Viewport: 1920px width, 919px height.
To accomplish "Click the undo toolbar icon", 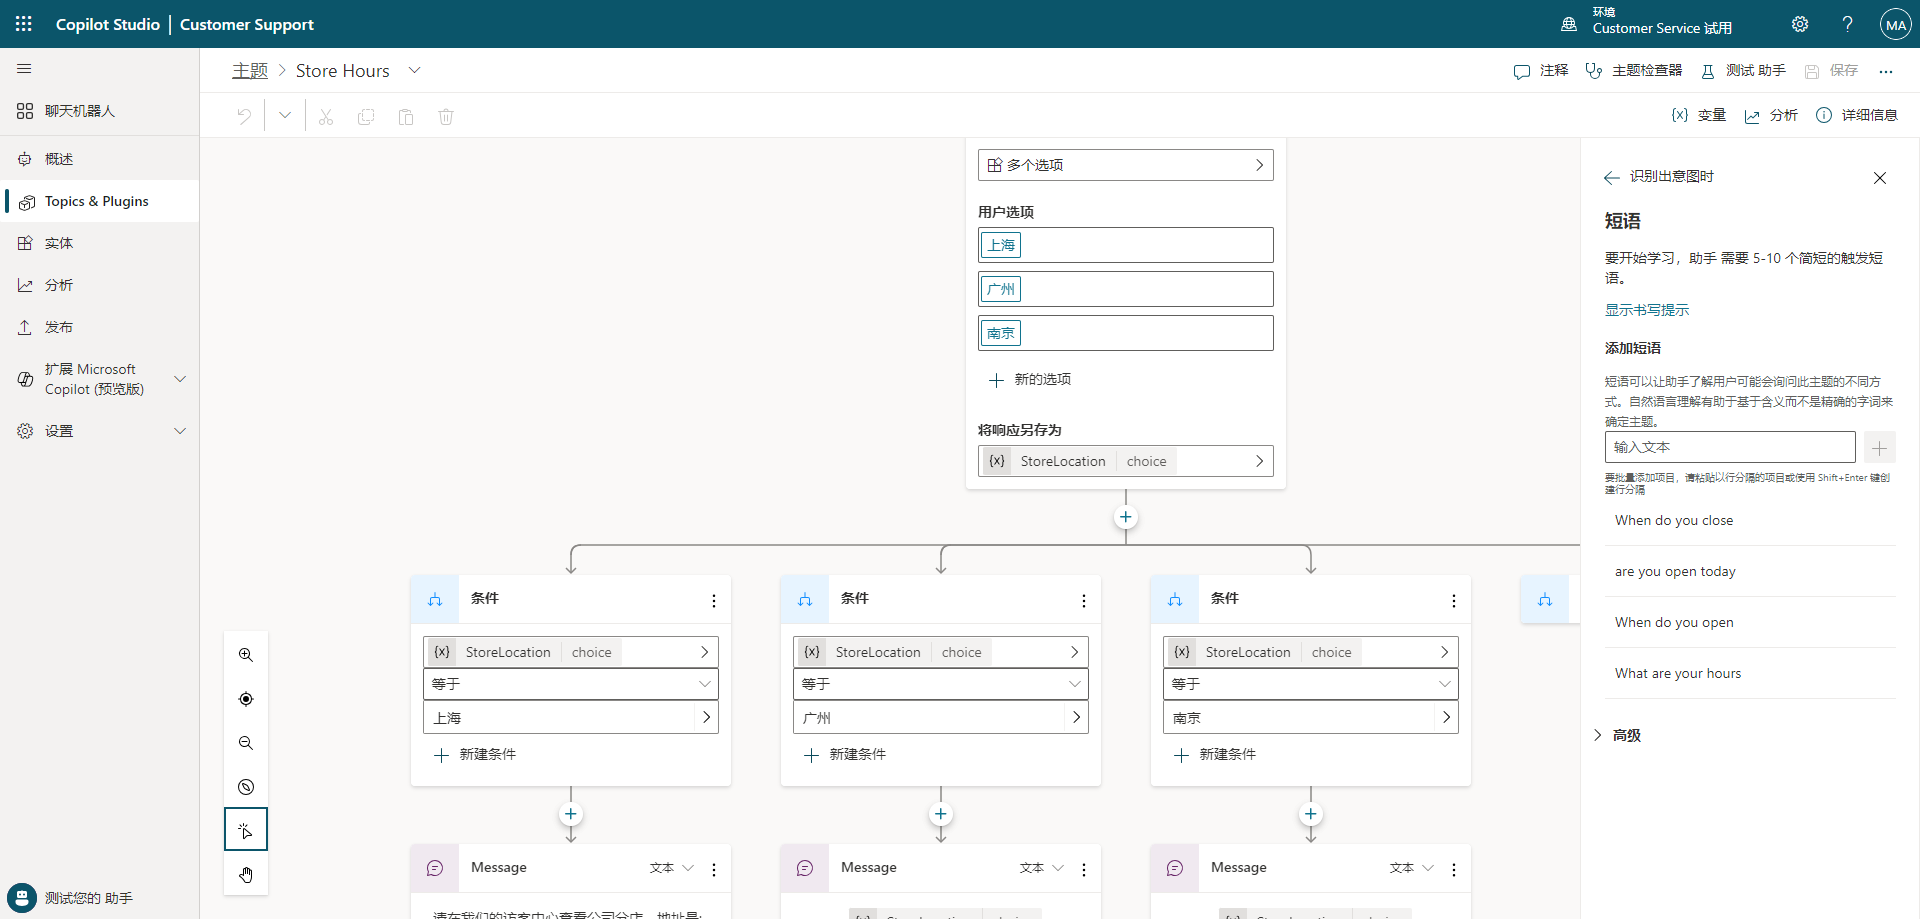I will coord(244,116).
